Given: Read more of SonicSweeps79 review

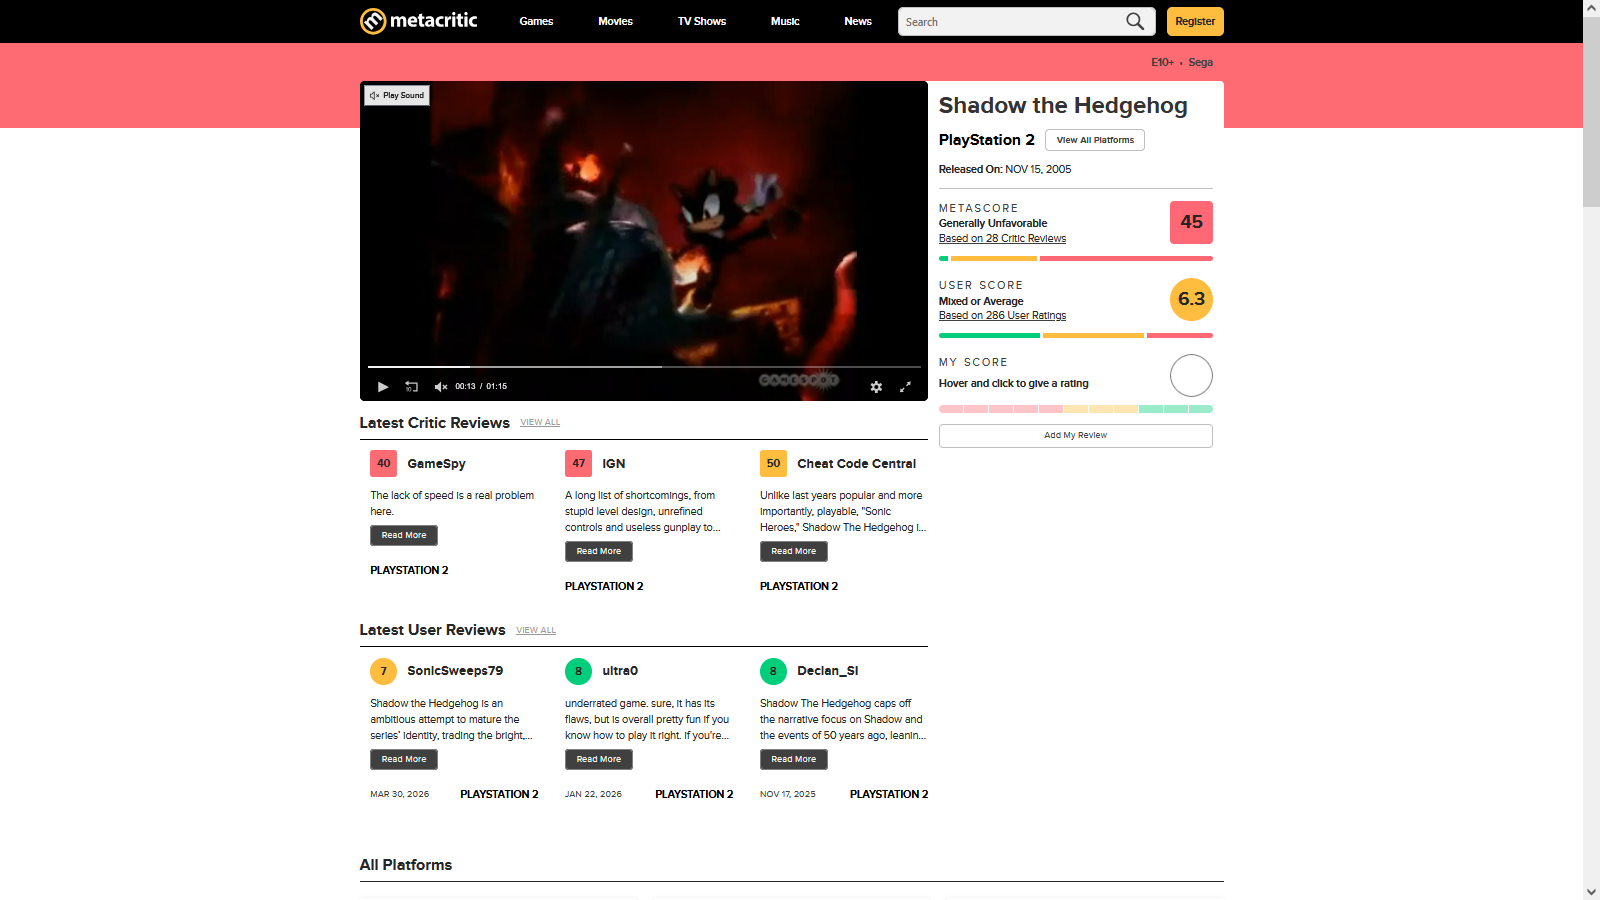Looking at the screenshot, I should coord(404,759).
